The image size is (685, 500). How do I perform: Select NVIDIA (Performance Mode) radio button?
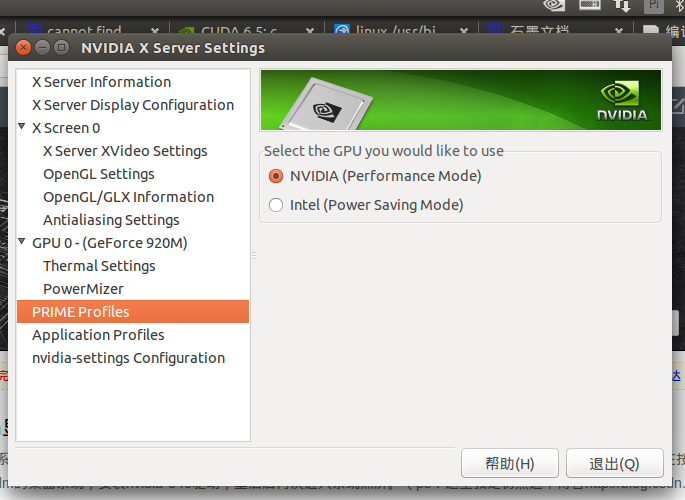276,176
